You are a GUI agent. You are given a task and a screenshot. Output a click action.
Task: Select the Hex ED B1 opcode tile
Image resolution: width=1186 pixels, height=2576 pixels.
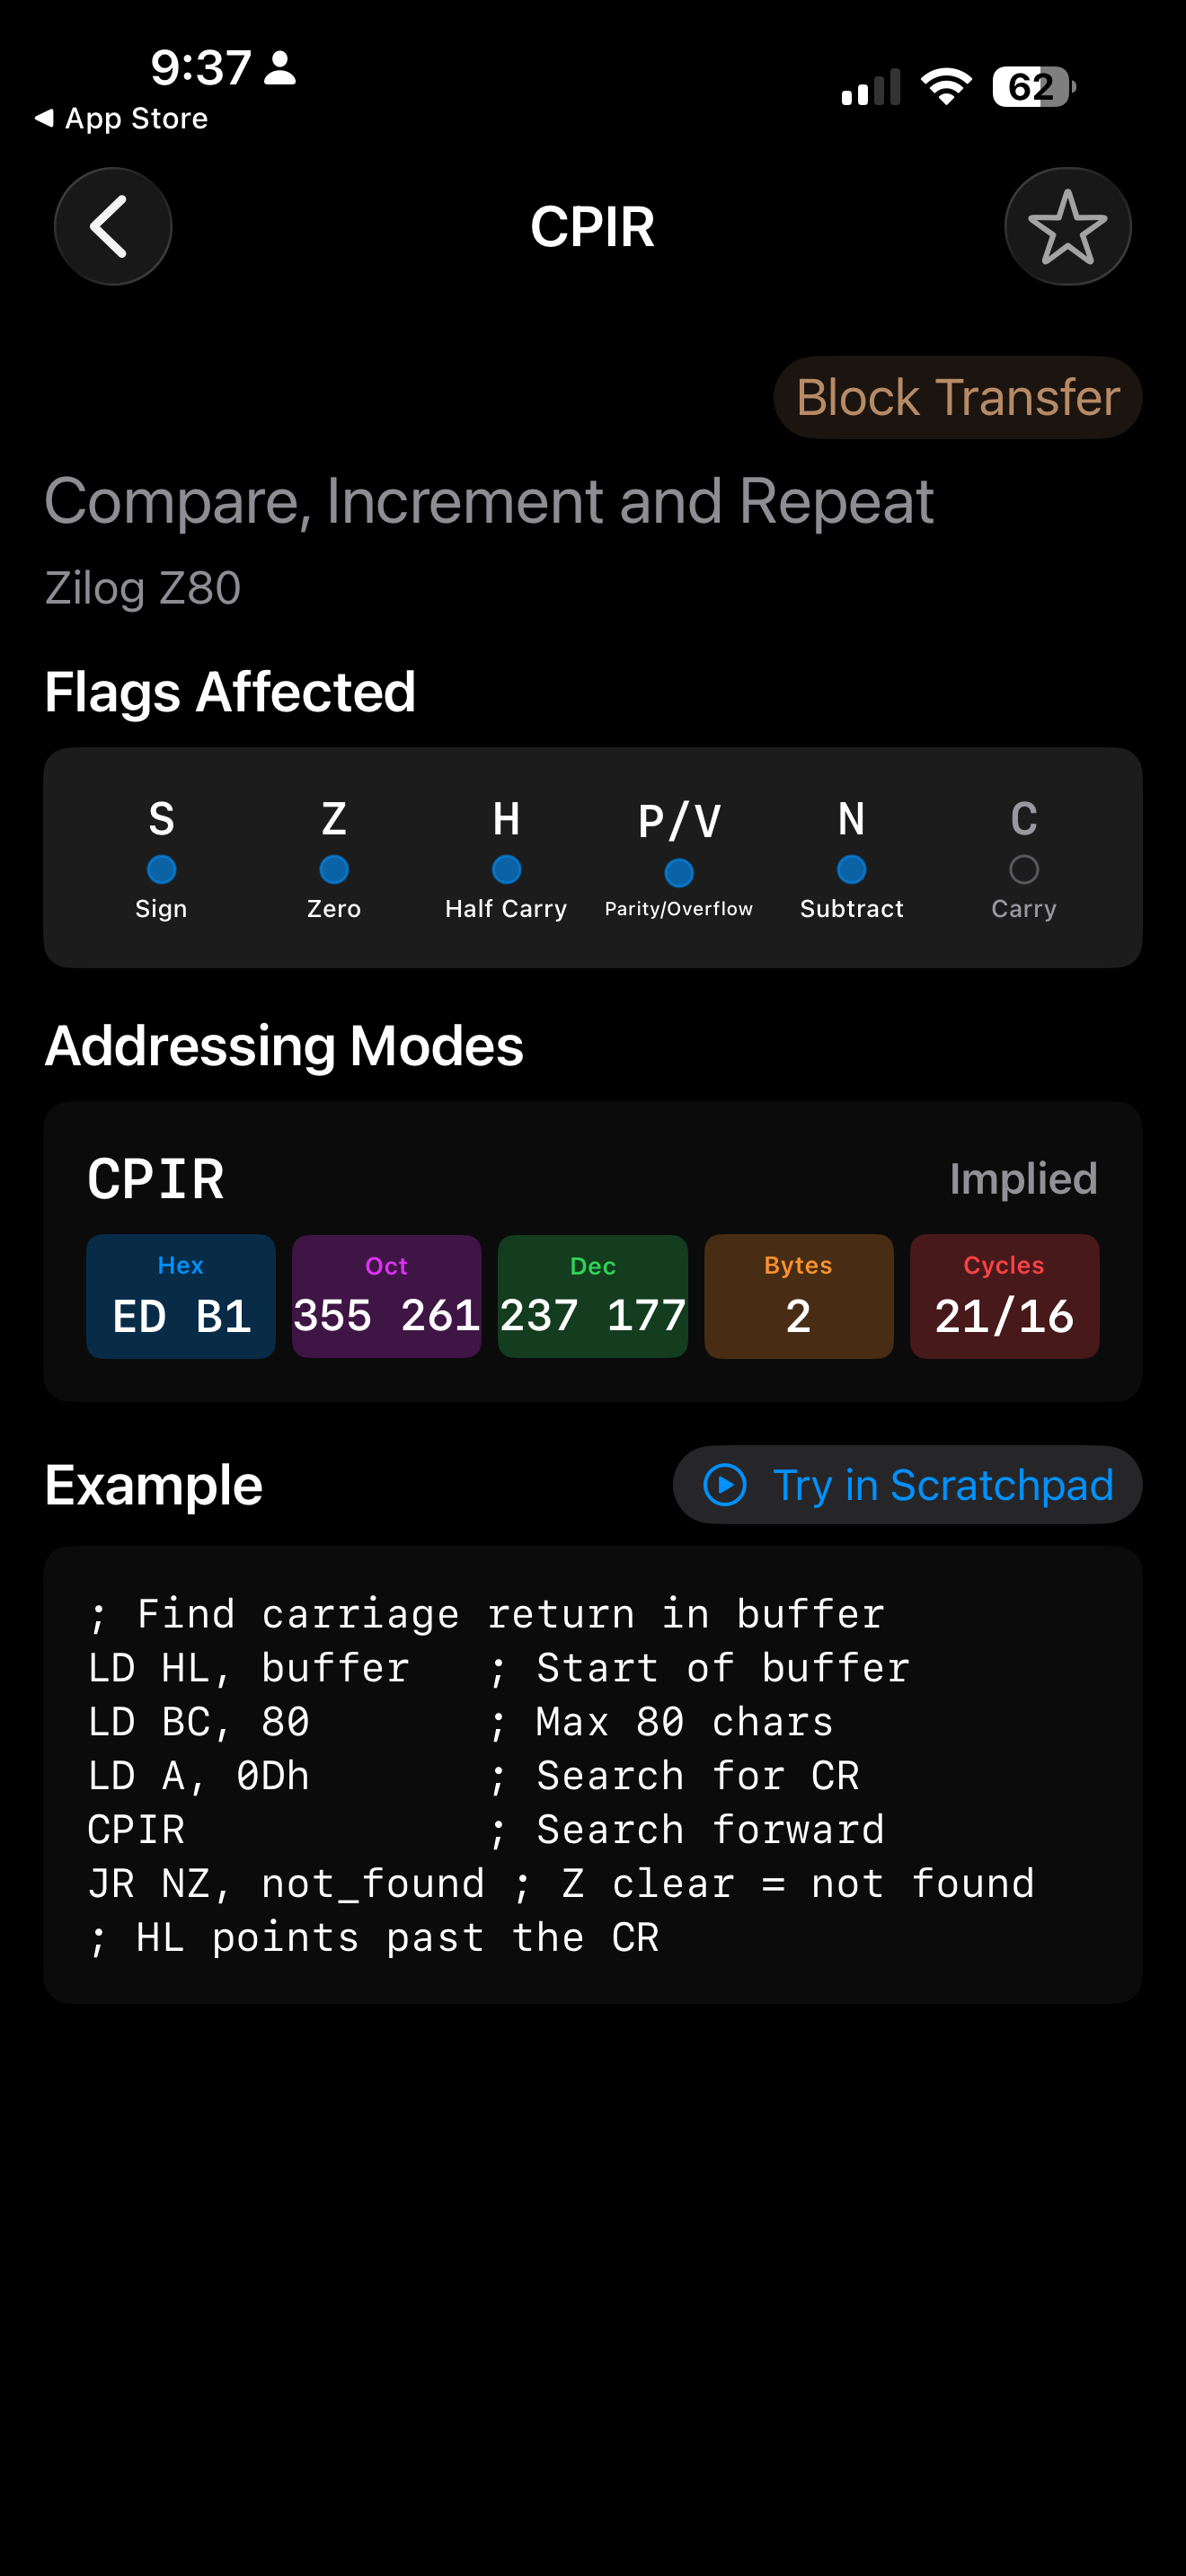[x=181, y=1296]
